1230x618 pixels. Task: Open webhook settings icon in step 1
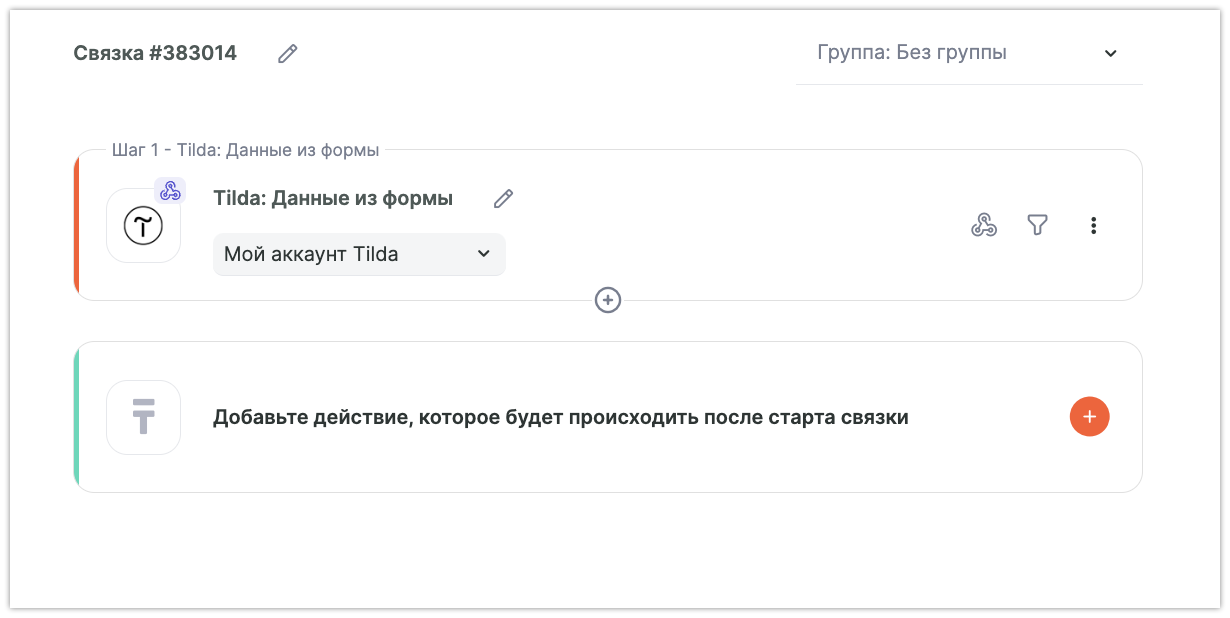pos(984,226)
